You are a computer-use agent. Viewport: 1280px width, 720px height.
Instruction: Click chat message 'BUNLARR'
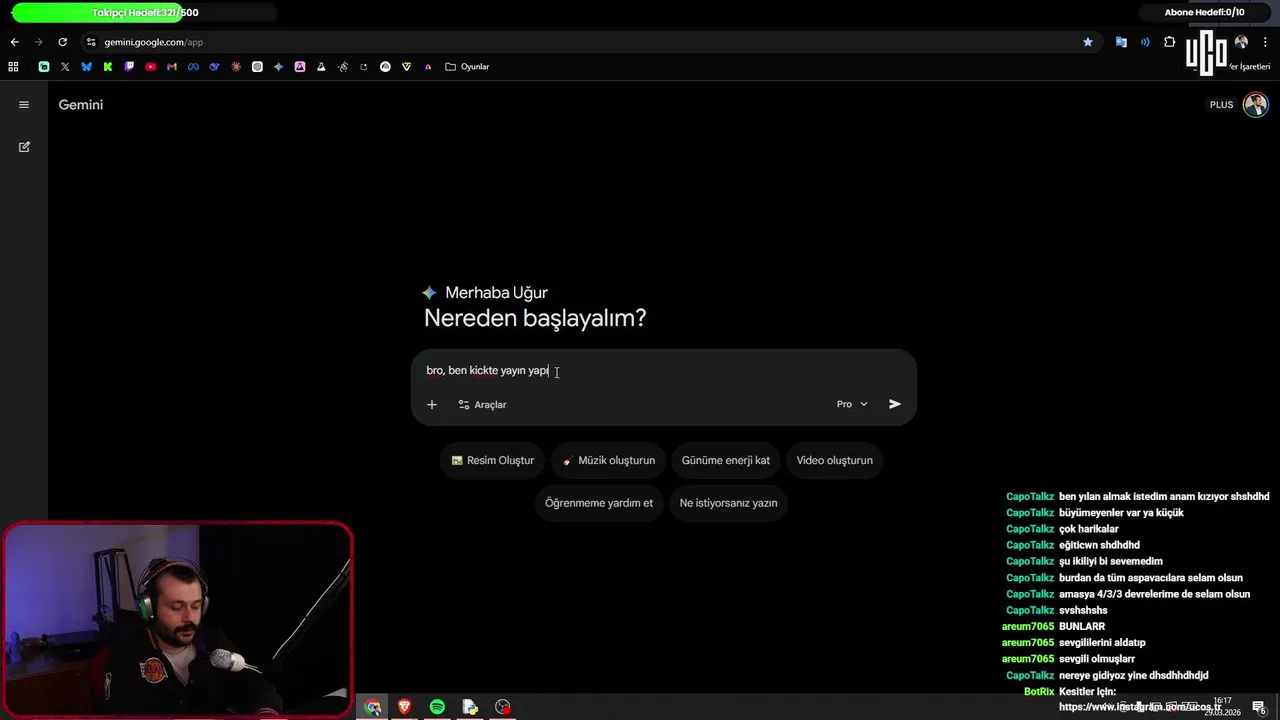click(1082, 626)
